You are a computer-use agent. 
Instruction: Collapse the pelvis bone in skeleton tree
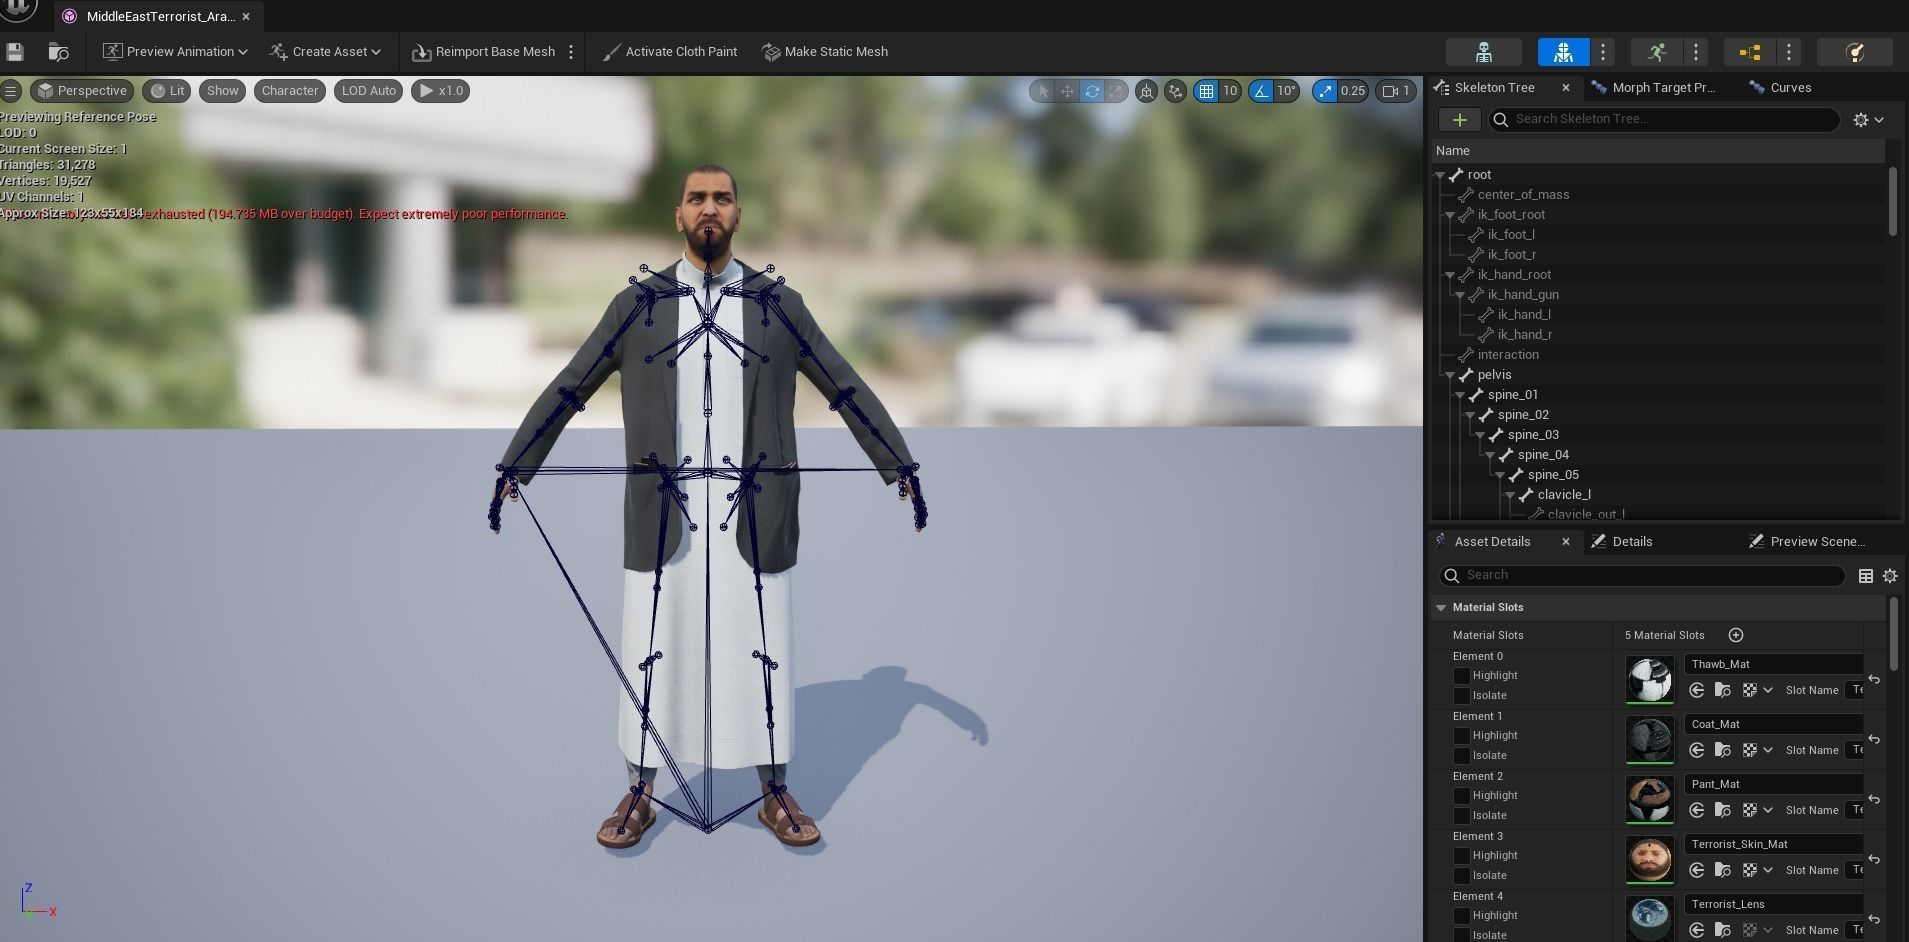[1449, 375]
